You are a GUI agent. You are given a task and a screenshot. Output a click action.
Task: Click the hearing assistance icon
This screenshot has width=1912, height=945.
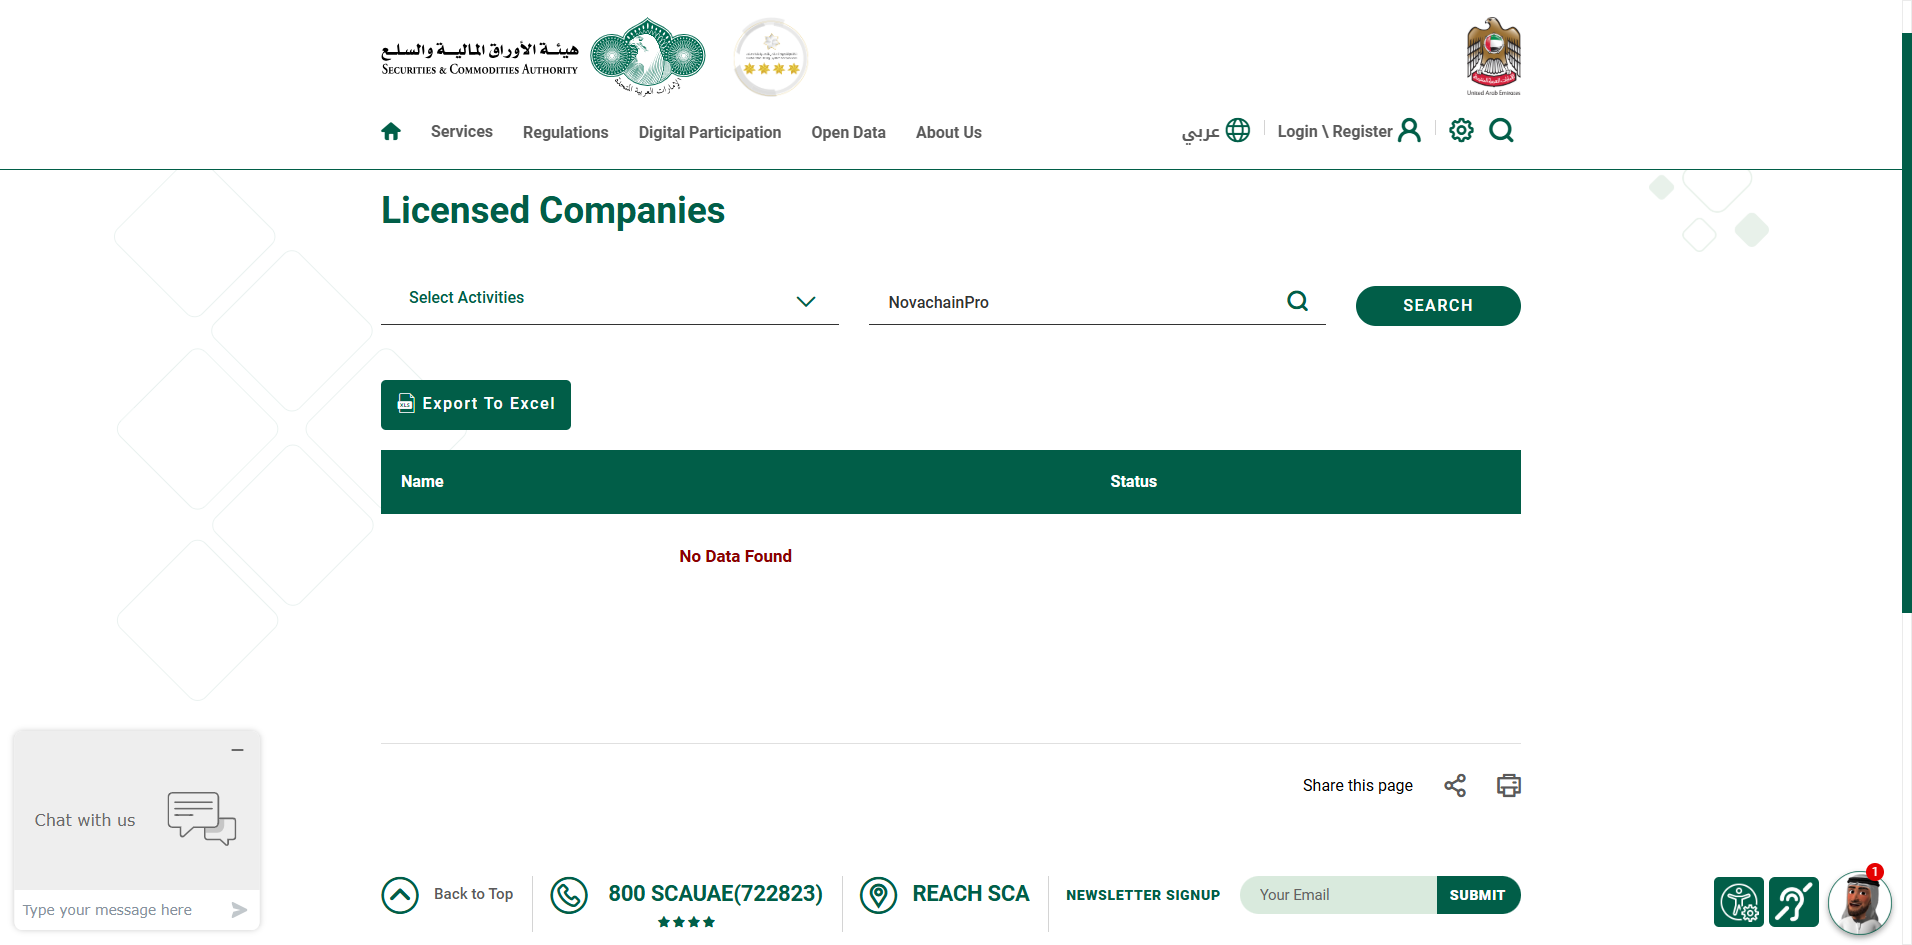point(1793,902)
